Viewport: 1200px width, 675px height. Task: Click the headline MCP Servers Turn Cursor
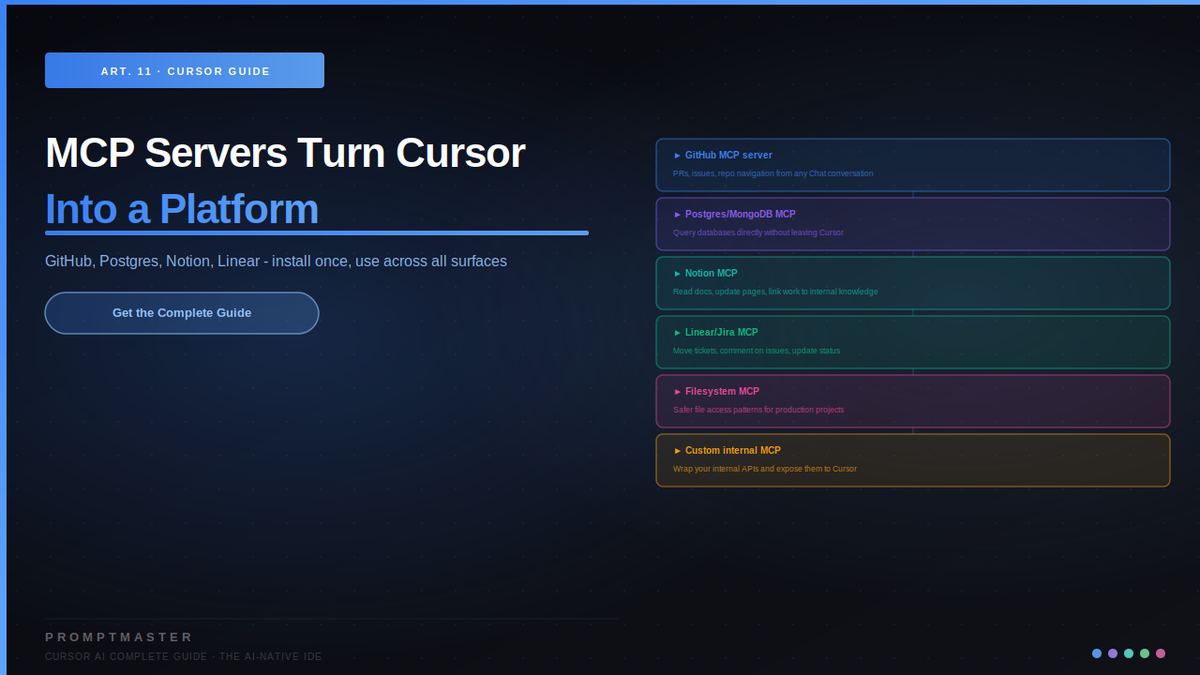coord(285,153)
